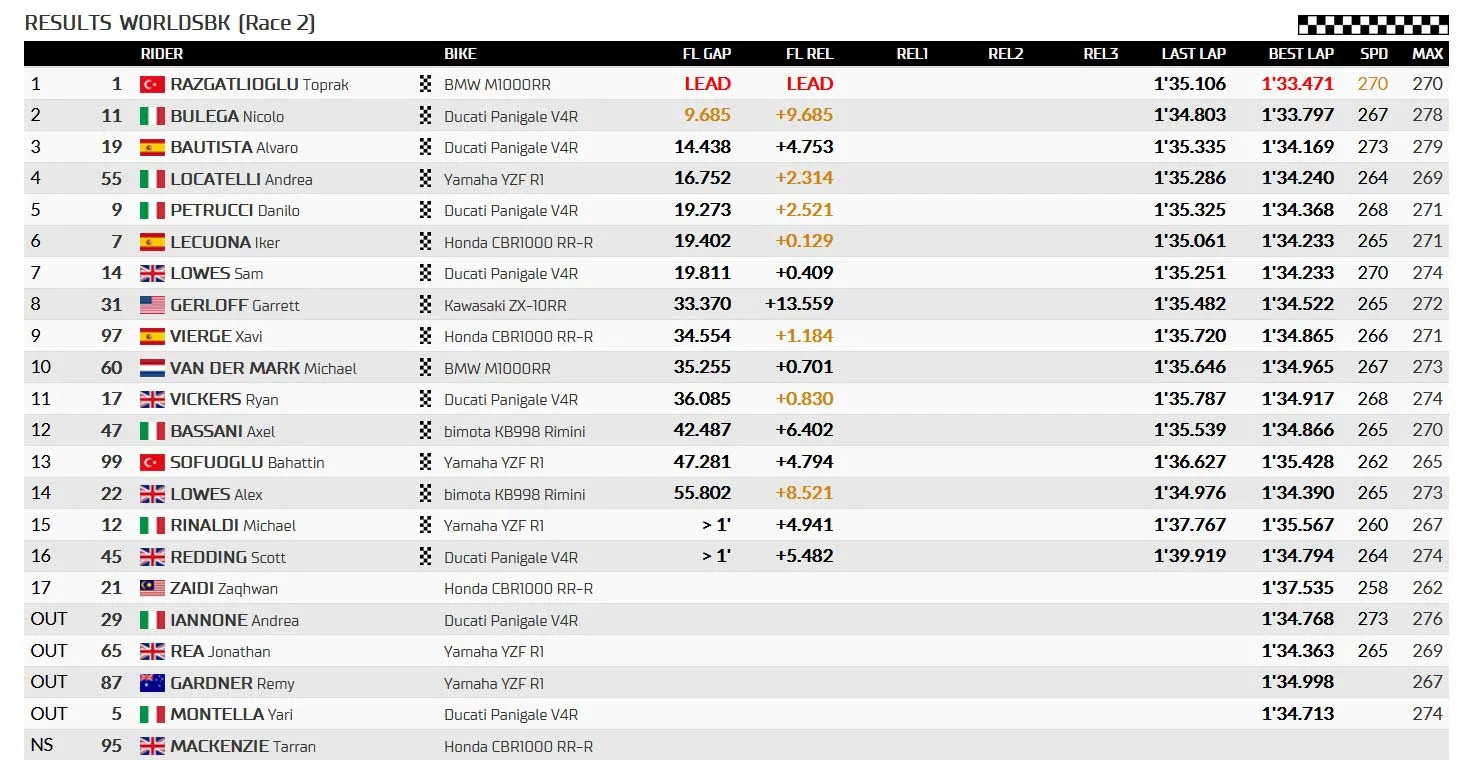The width and height of the screenshot is (1465, 769).
Task: Click the Italian flag beside Bassani Axel
Action: point(152,431)
